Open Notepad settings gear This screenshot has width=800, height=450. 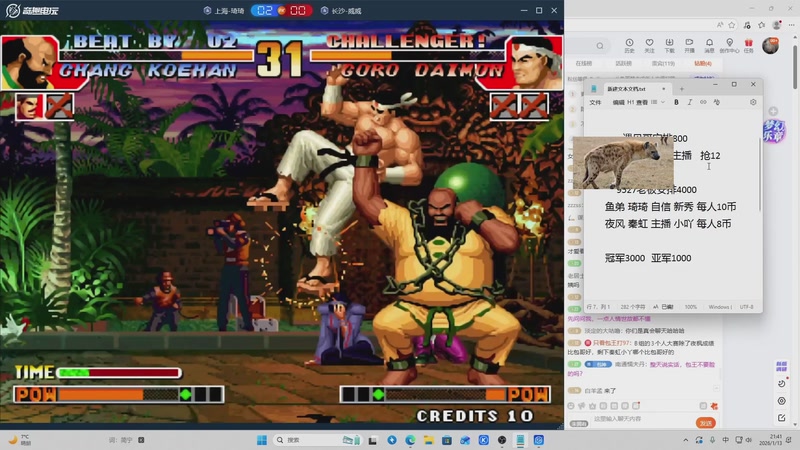(753, 102)
